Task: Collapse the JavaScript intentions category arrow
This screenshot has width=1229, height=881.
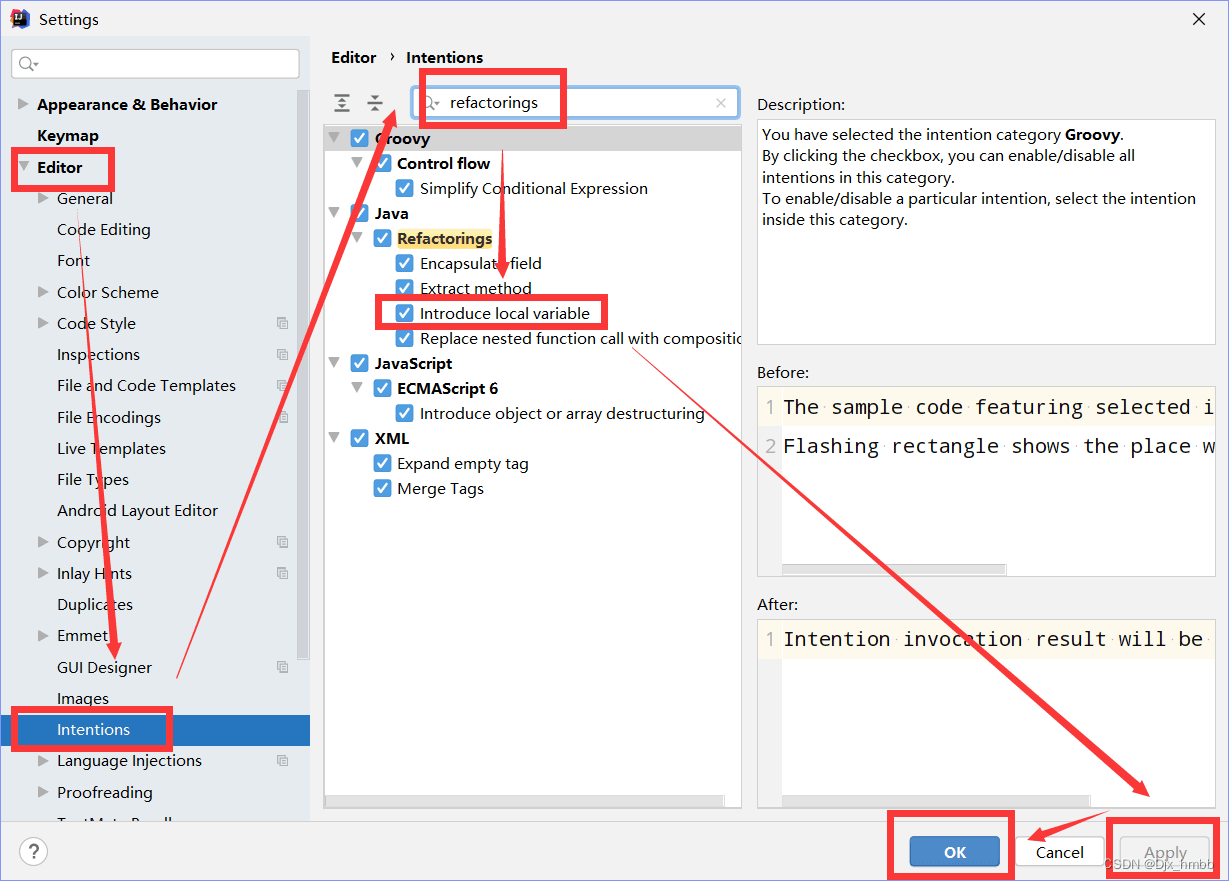Action: (x=334, y=363)
